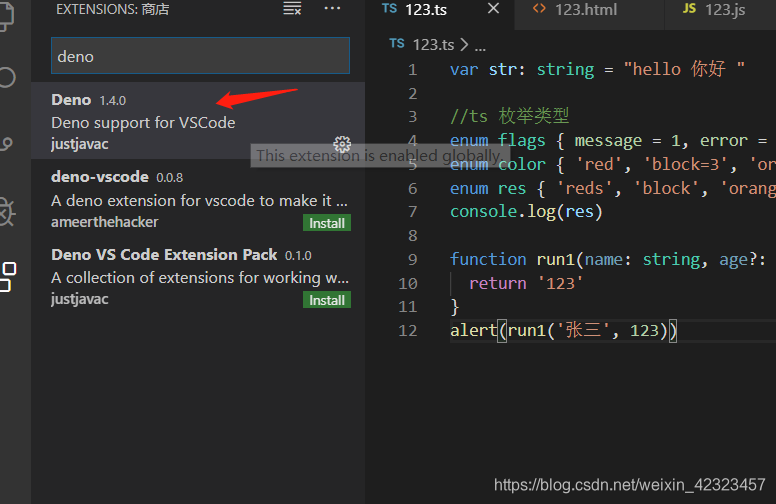Close the 123.ts editor tab
The height and width of the screenshot is (504, 776).
tap(493, 8)
